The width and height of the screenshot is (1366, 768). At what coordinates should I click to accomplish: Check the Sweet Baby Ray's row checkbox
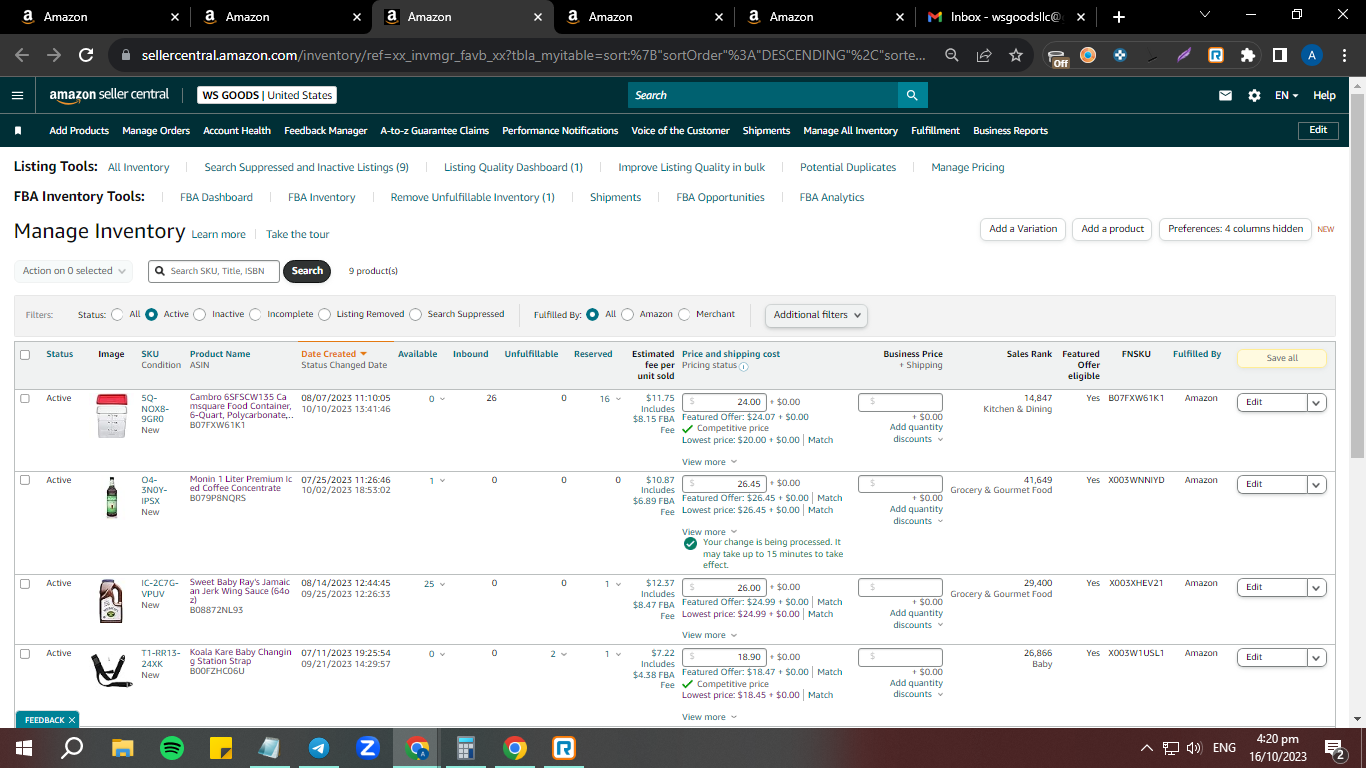pos(25,584)
